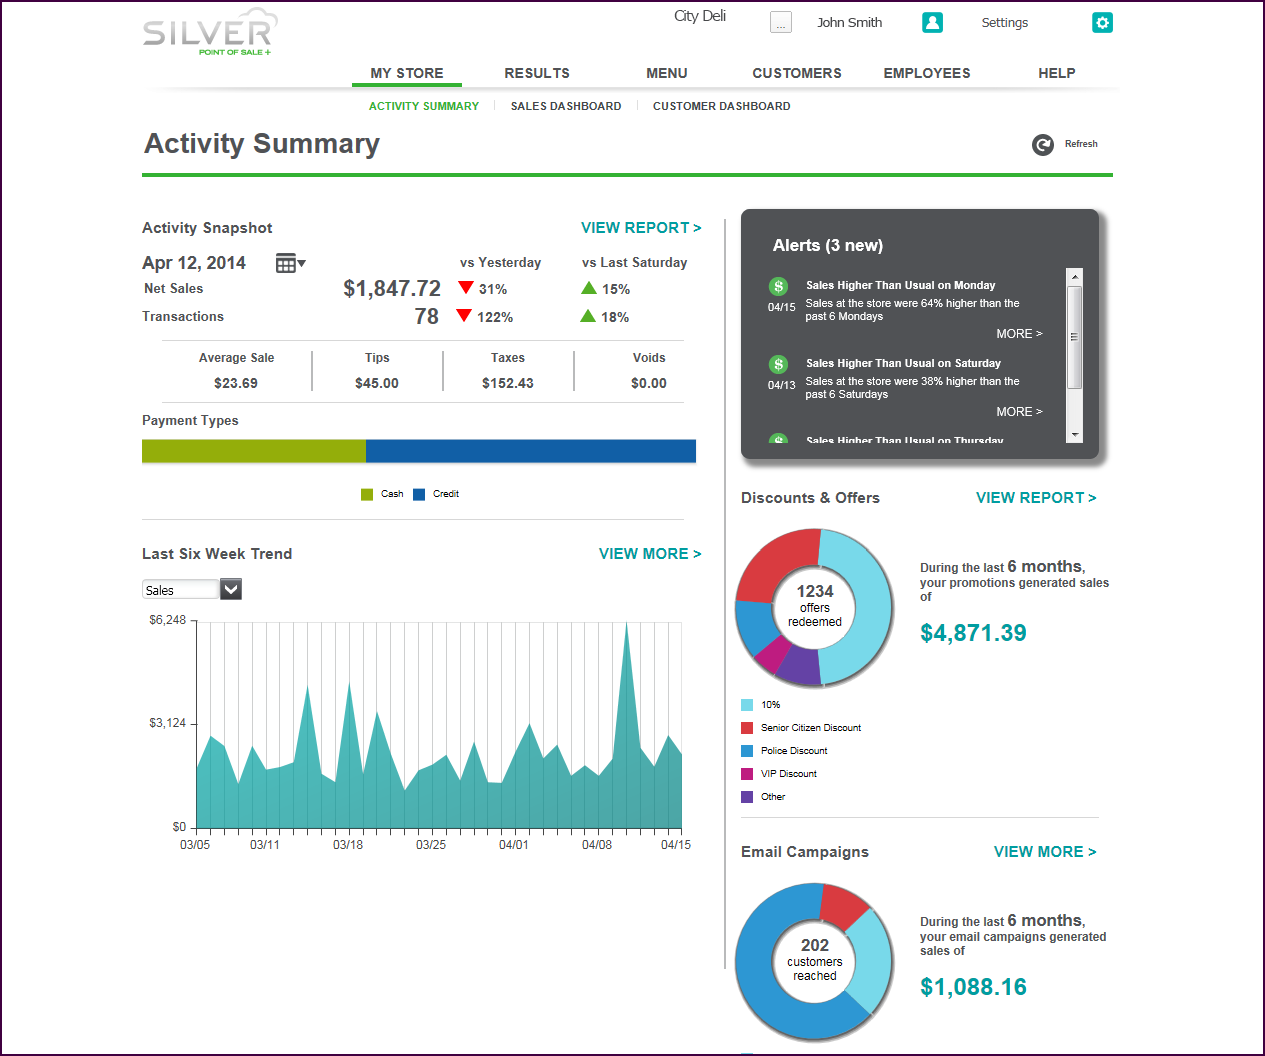
Task: Click the Other discount legend swatch
Action: click(747, 797)
